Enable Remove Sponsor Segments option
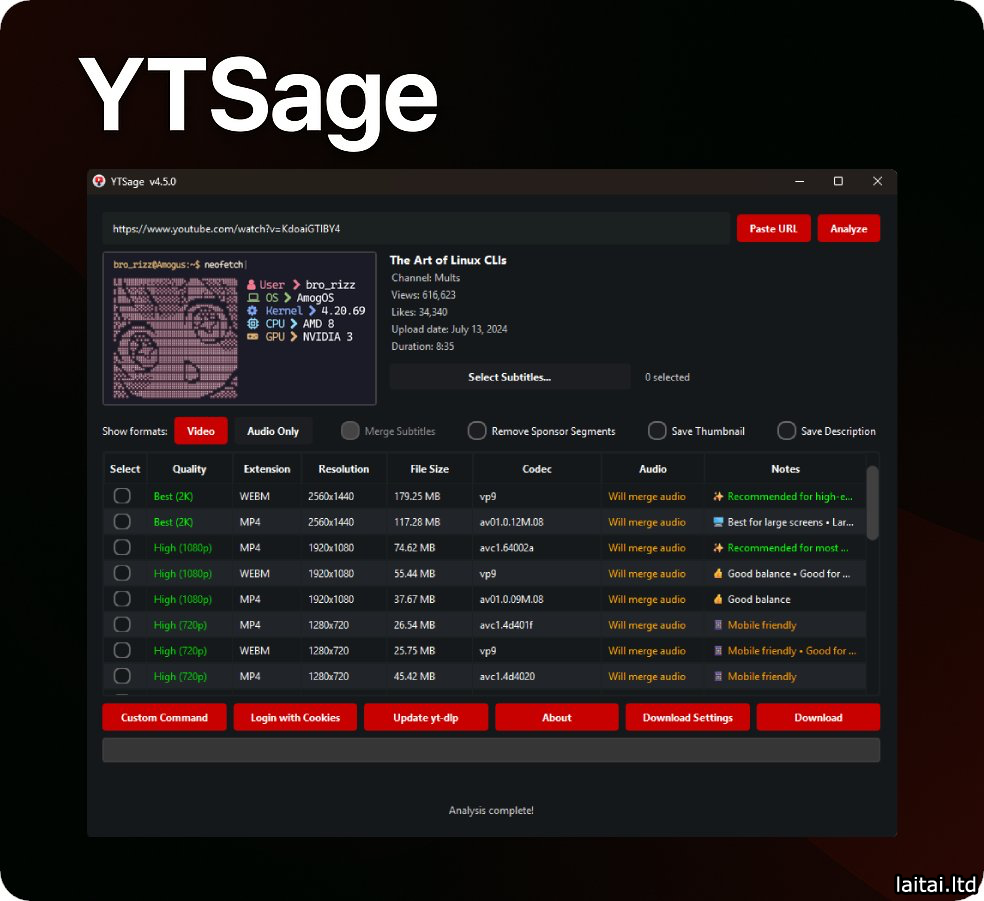This screenshot has width=984, height=901. coord(477,431)
